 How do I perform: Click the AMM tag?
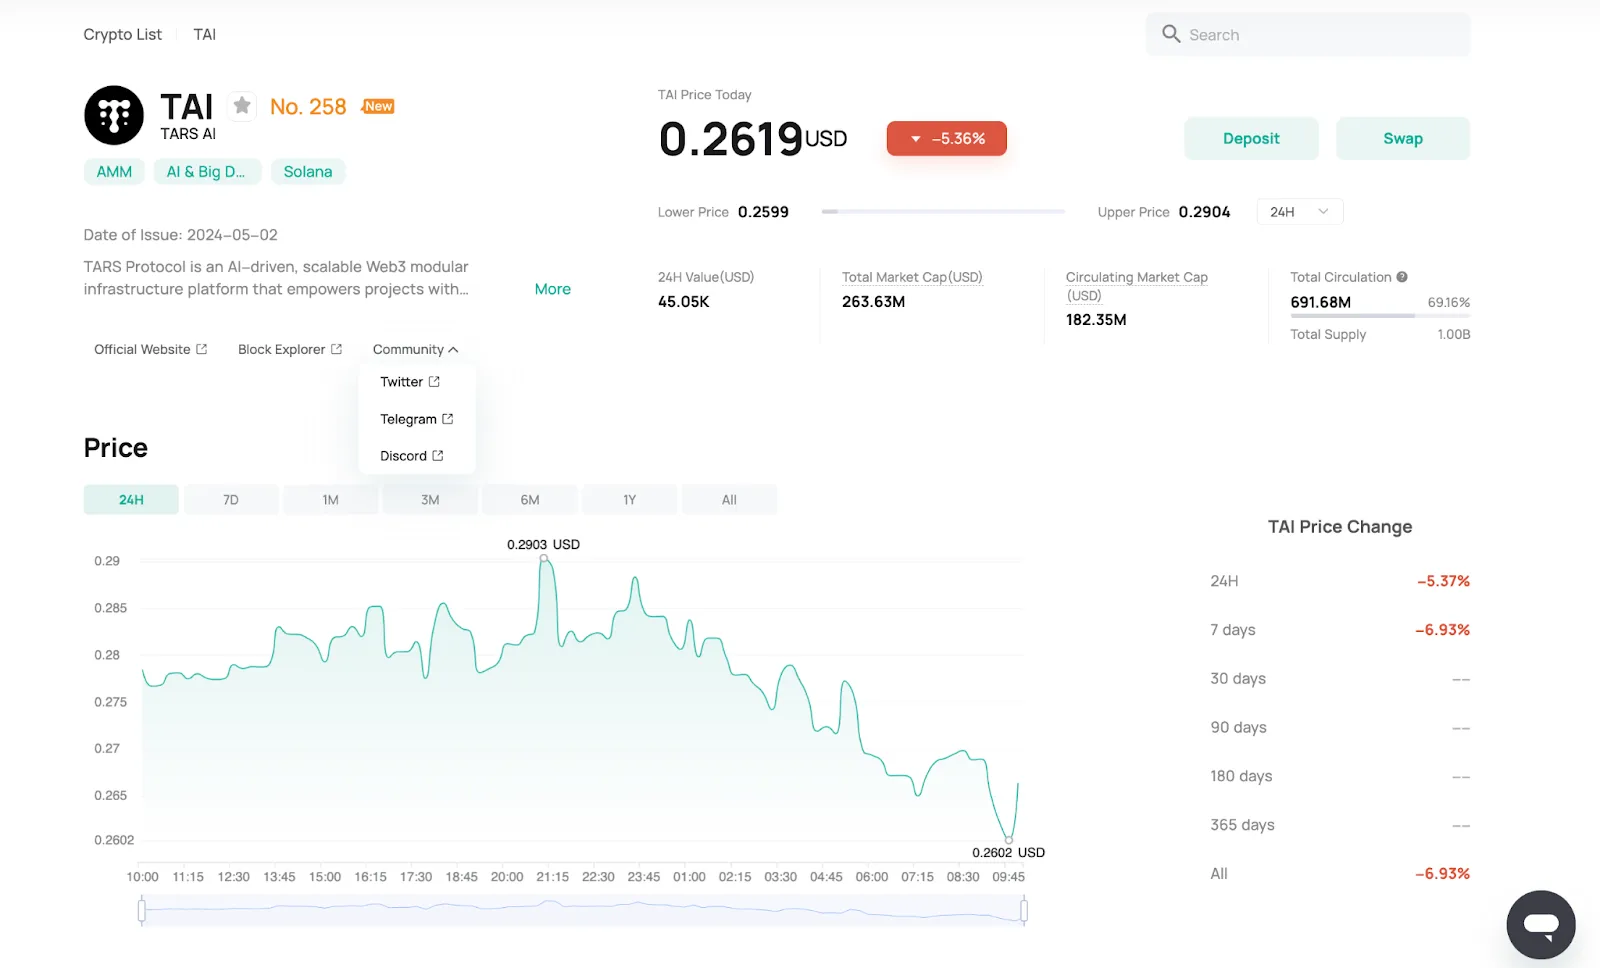pos(114,172)
